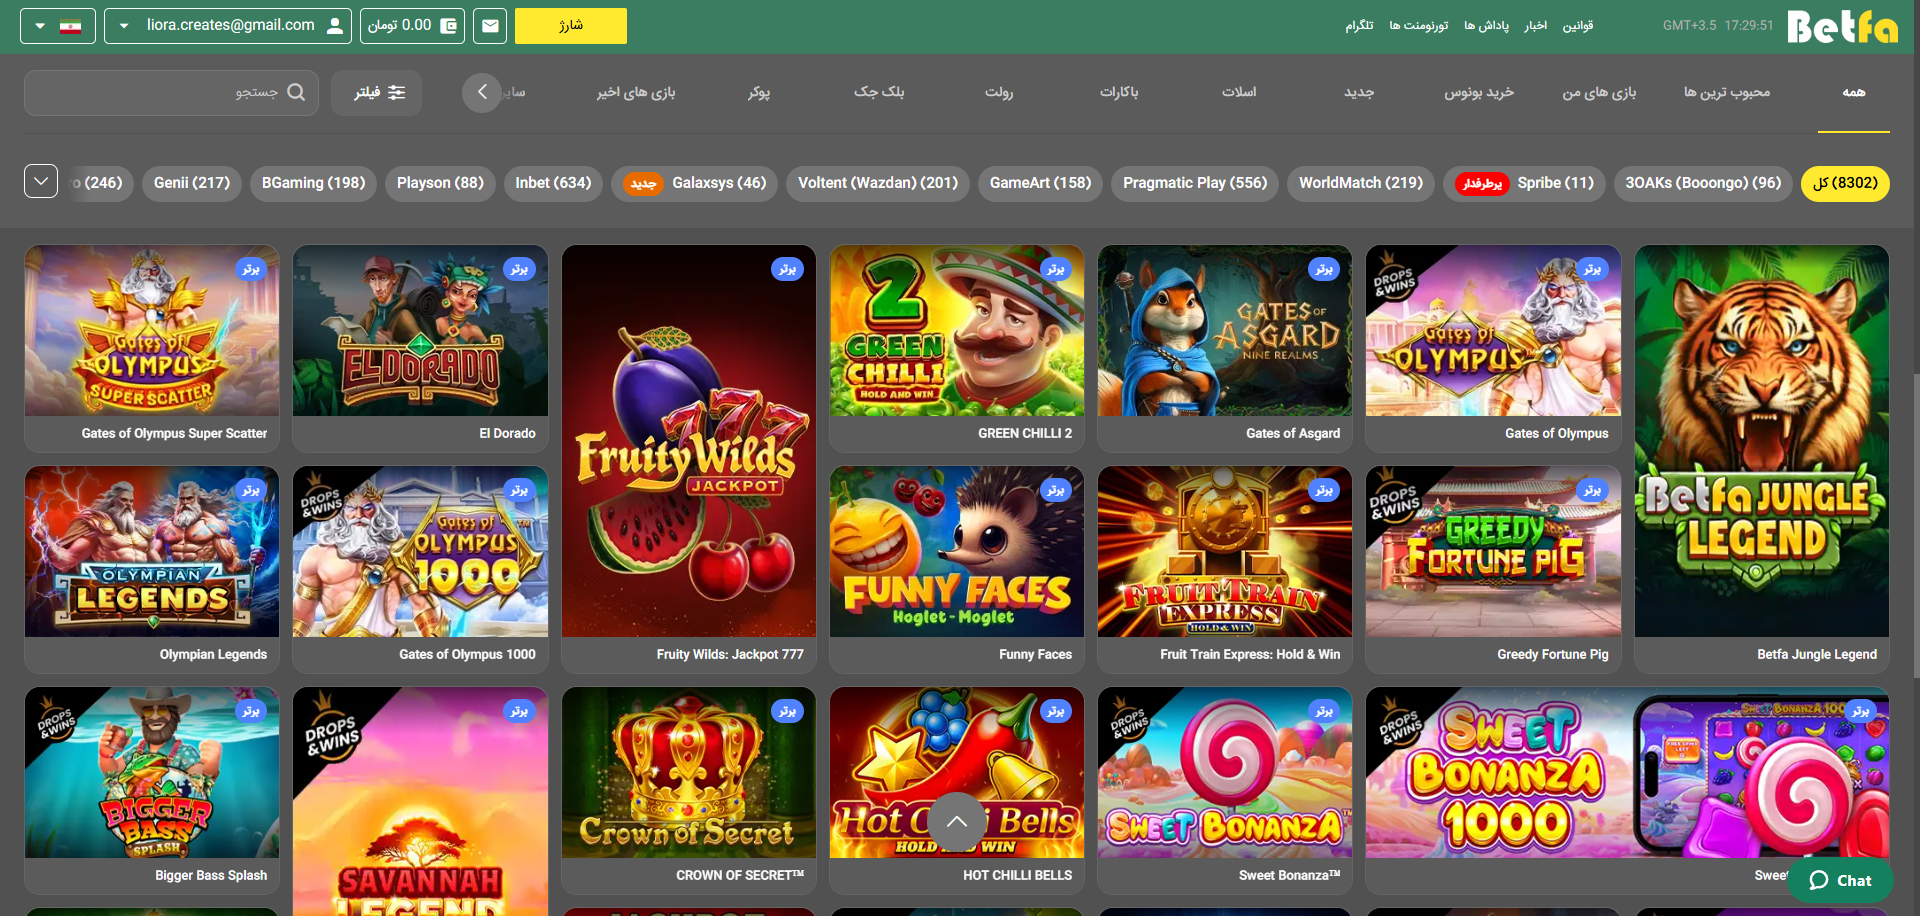Switch to the پوکر category tab
The image size is (1920, 916).
(759, 92)
